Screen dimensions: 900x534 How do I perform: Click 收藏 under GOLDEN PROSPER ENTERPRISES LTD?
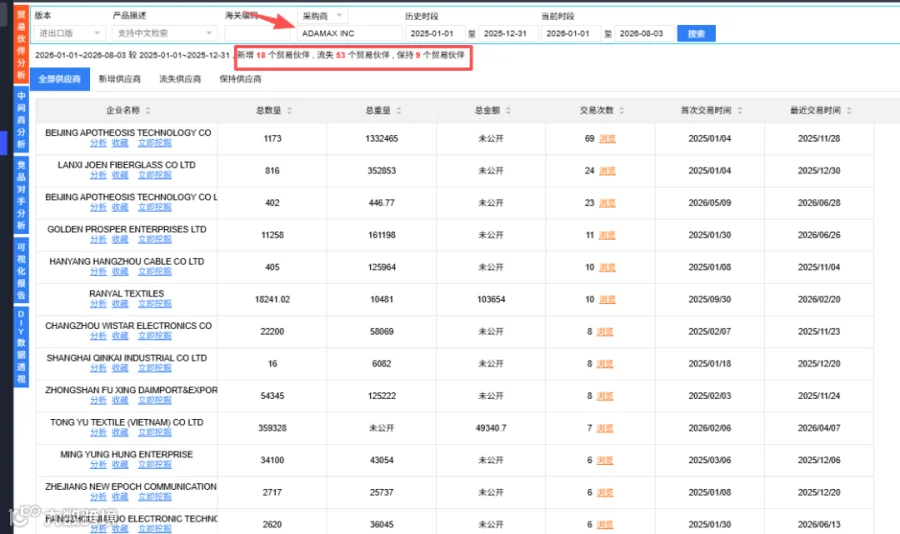point(120,239)
